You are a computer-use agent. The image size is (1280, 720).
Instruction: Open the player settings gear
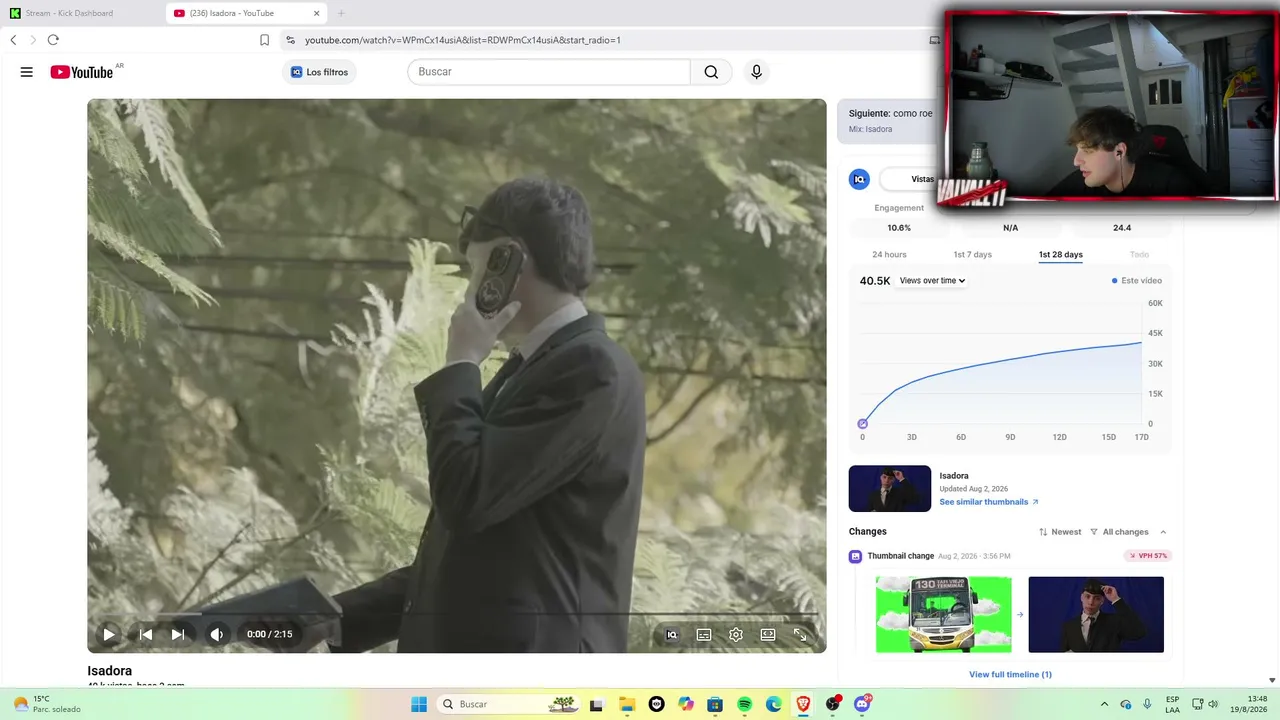pyautogui.click(x=736, y=634)
